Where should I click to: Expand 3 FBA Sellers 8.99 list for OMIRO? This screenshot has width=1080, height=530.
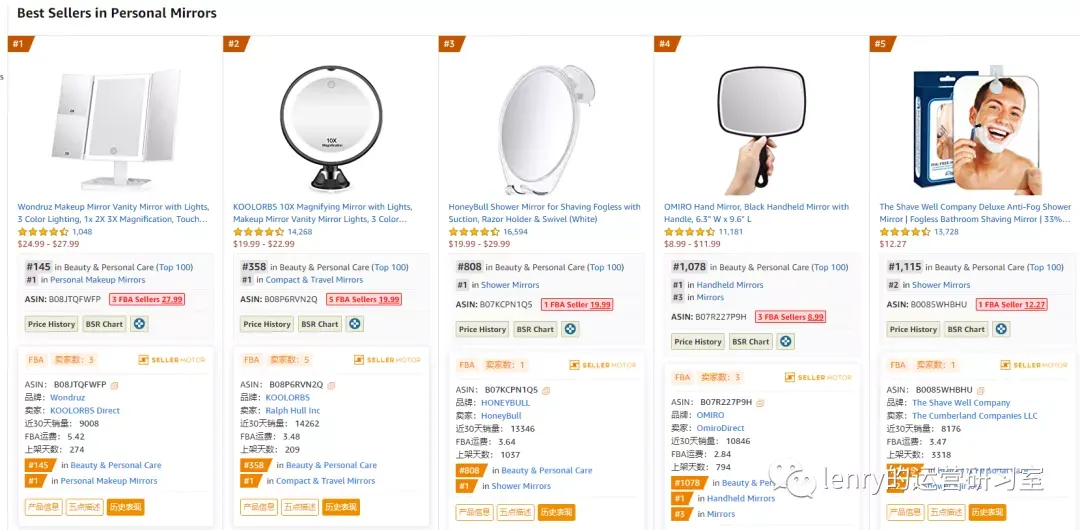point(791,317)
